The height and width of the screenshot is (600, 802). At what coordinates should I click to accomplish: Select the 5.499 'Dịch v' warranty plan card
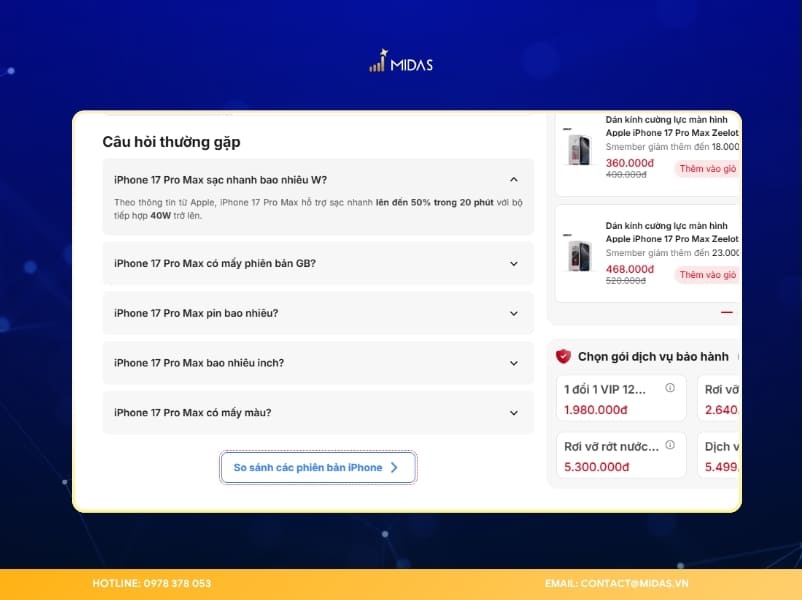720,456
